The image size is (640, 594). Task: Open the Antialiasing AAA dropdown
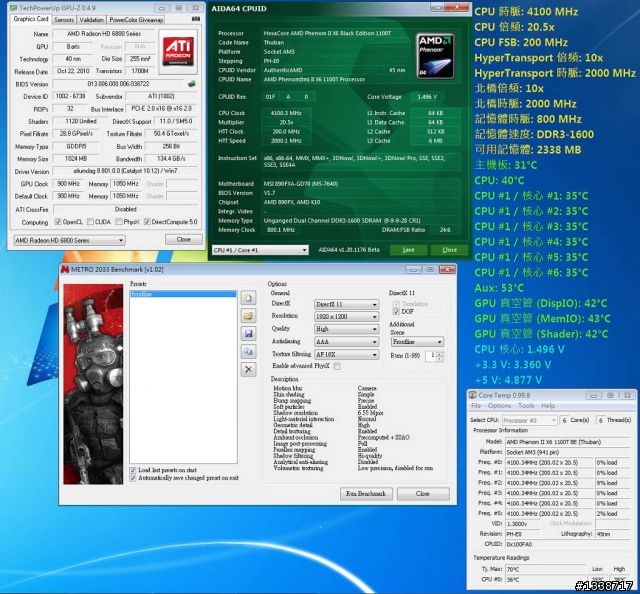pyautogui.click(x=347, y=342)
